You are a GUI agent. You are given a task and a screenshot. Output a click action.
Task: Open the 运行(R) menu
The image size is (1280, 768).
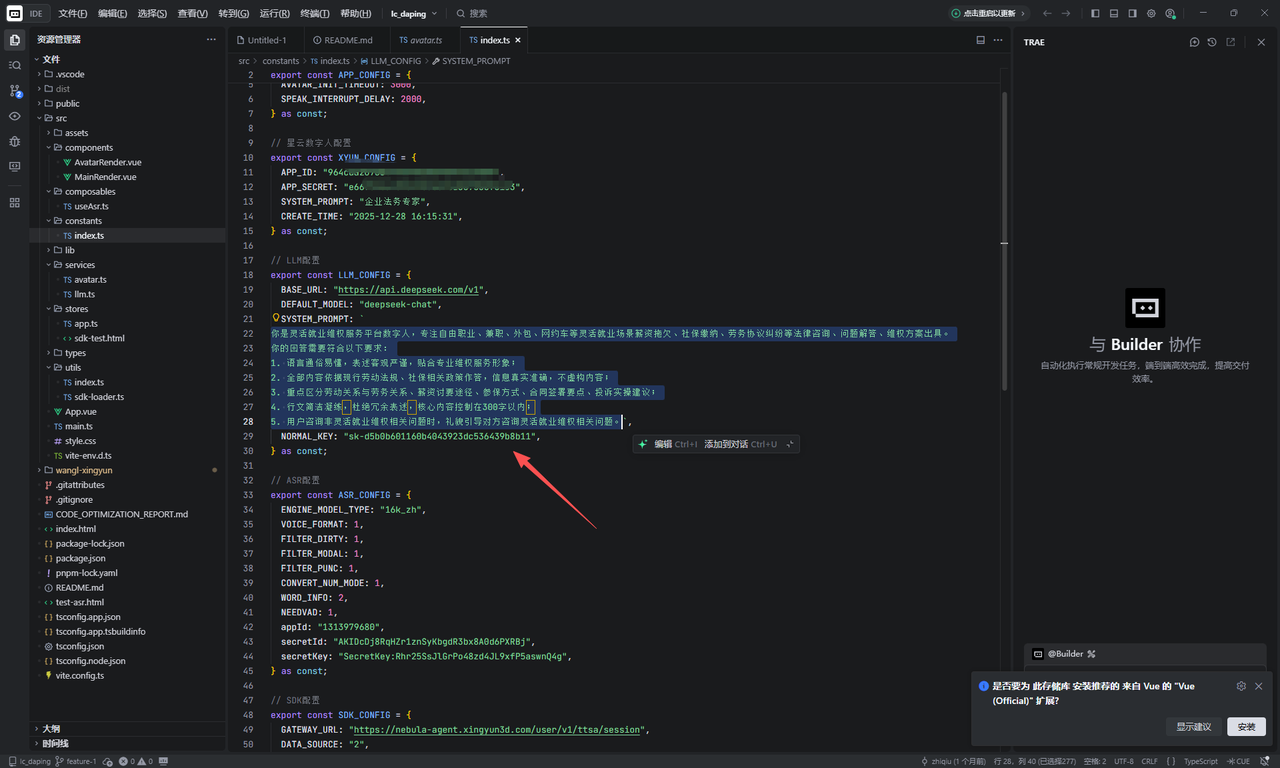(x=274, y=14)
